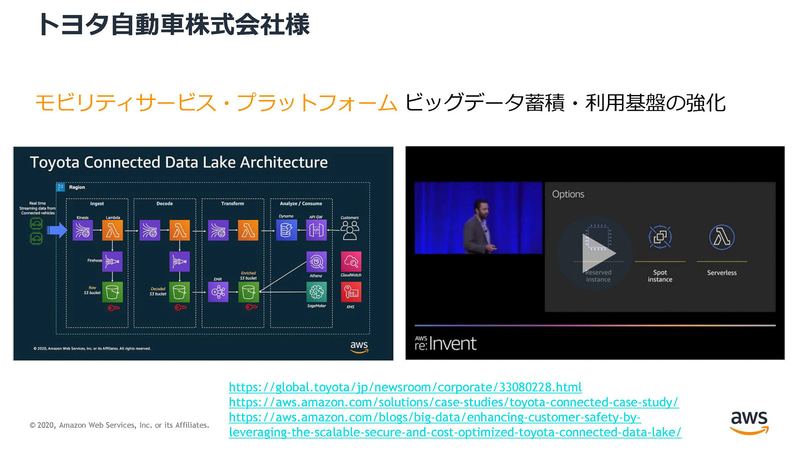The height and width of the screenshot is (450, 800).
Task: Click the Toyota Connected Data Lake Architecture diagram title
Action: [x=179, y=162]
